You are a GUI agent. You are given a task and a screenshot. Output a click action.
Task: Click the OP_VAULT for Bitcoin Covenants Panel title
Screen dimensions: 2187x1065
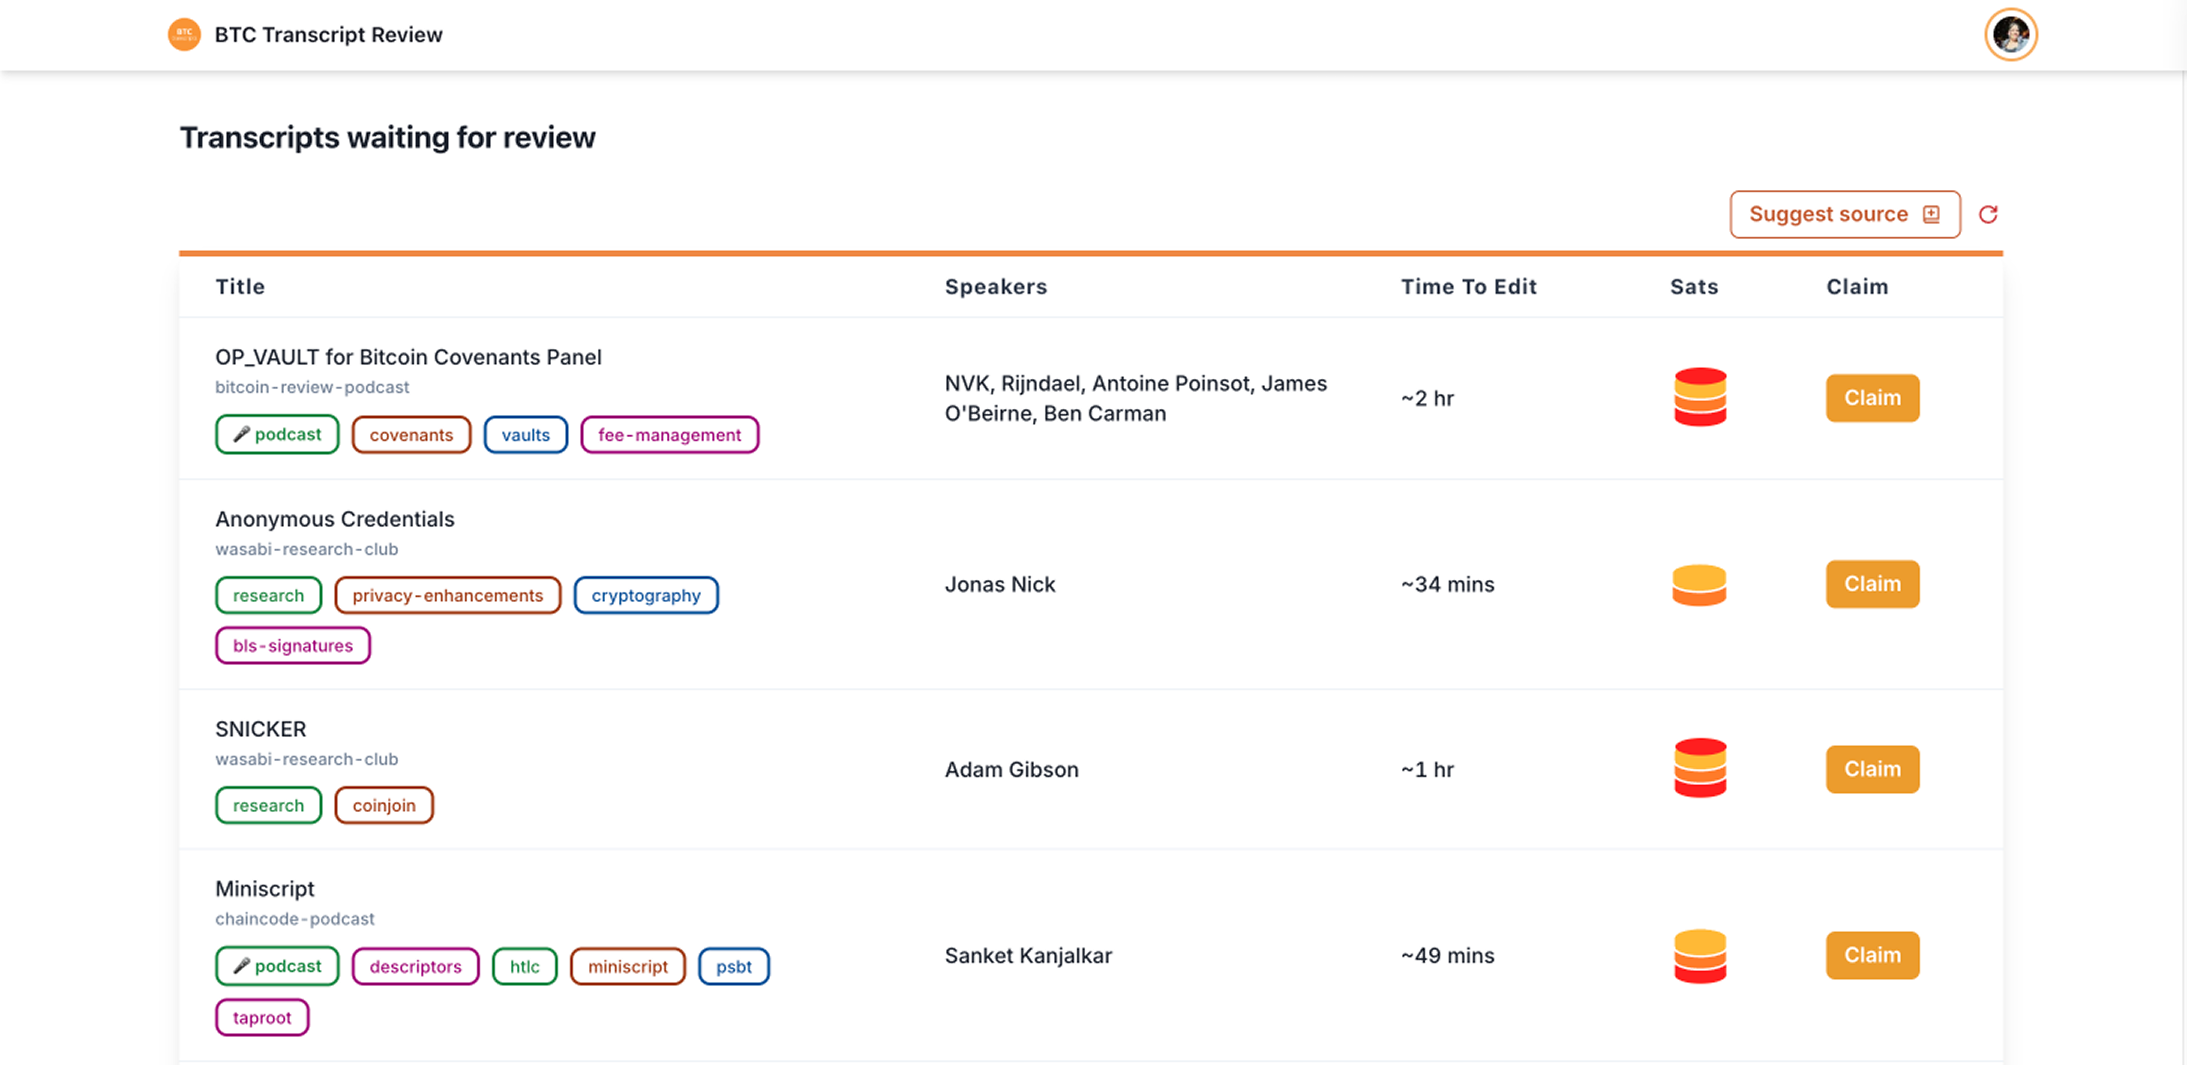tap(408, 357)
